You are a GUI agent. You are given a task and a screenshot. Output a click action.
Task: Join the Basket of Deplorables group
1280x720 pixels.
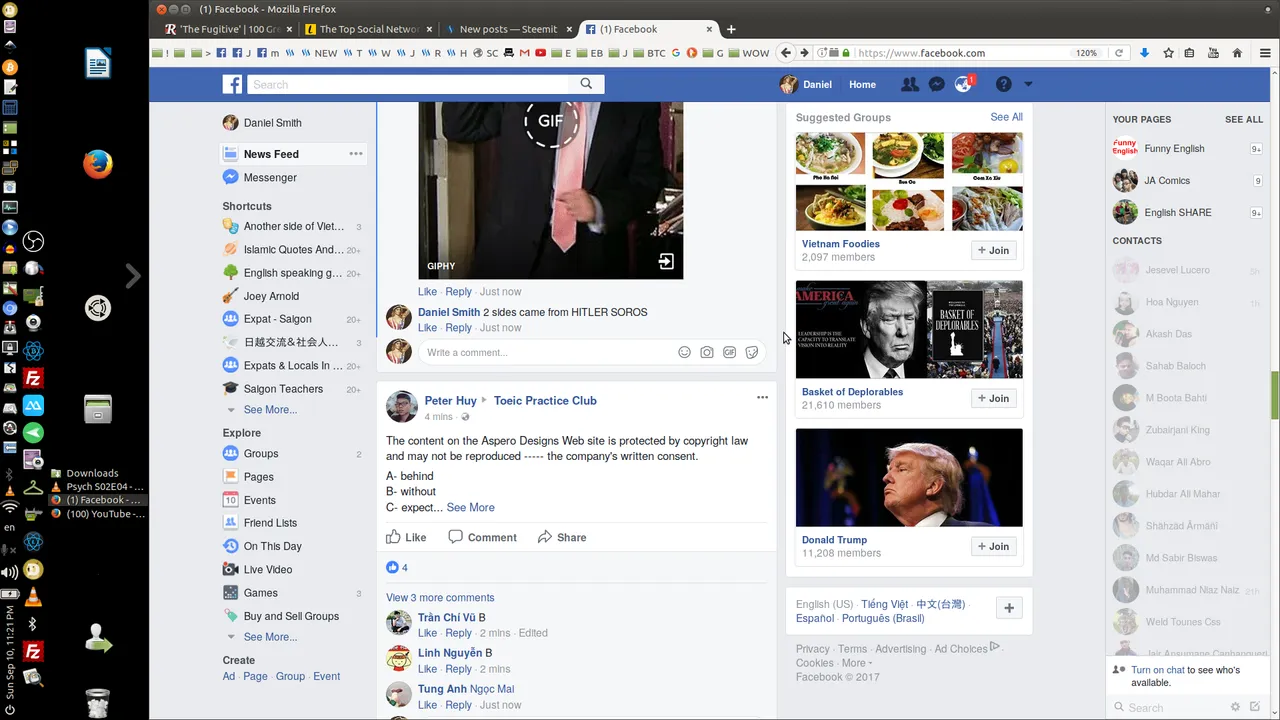[994, 398]
